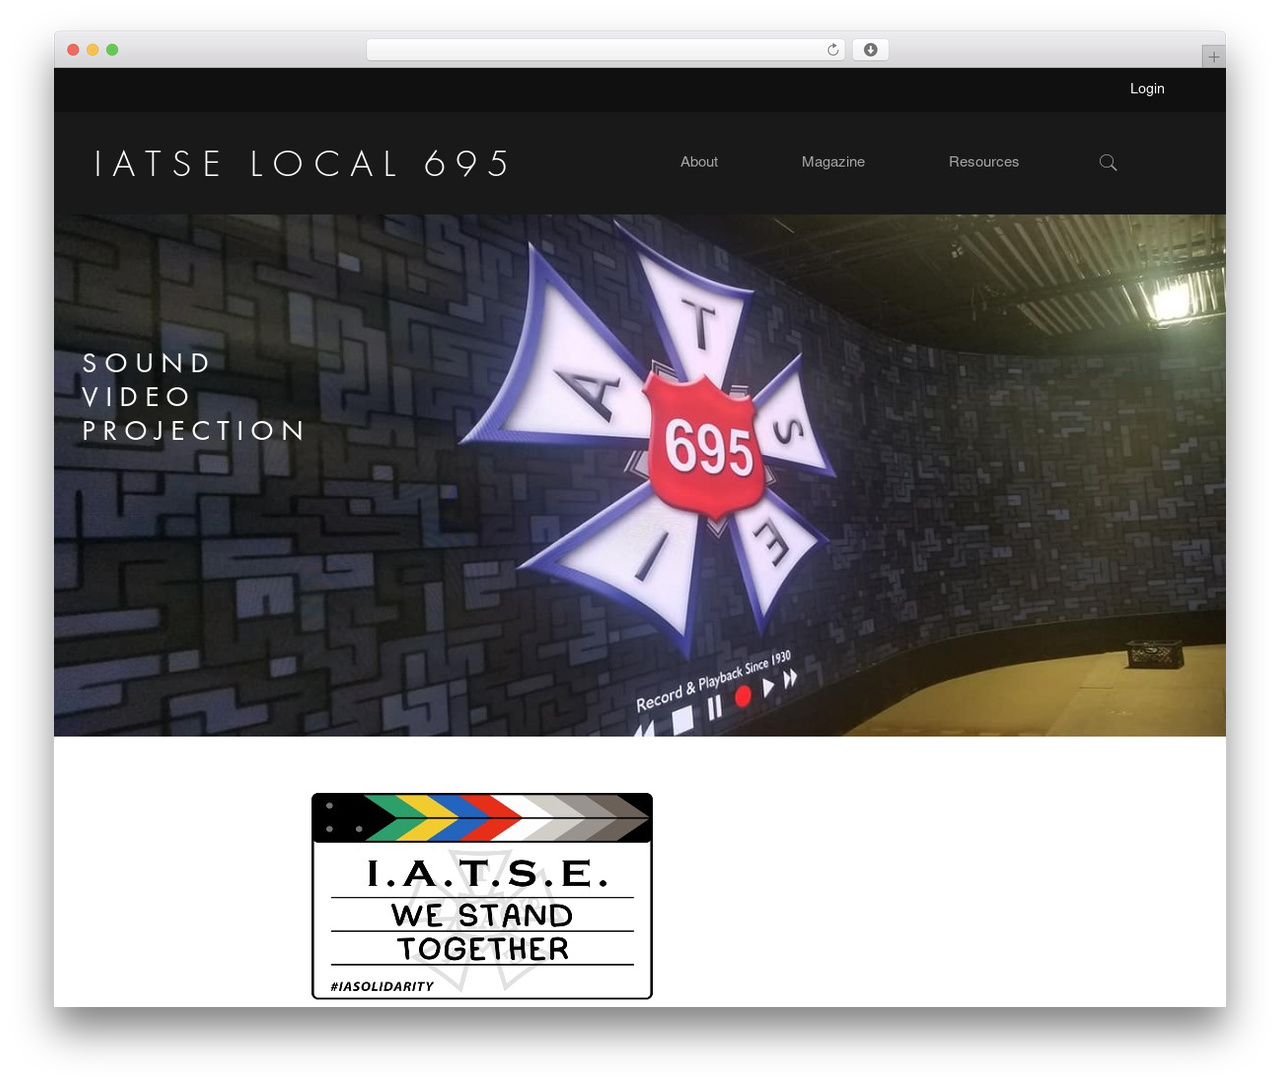Open the About menu

click(x=699, y=162)
